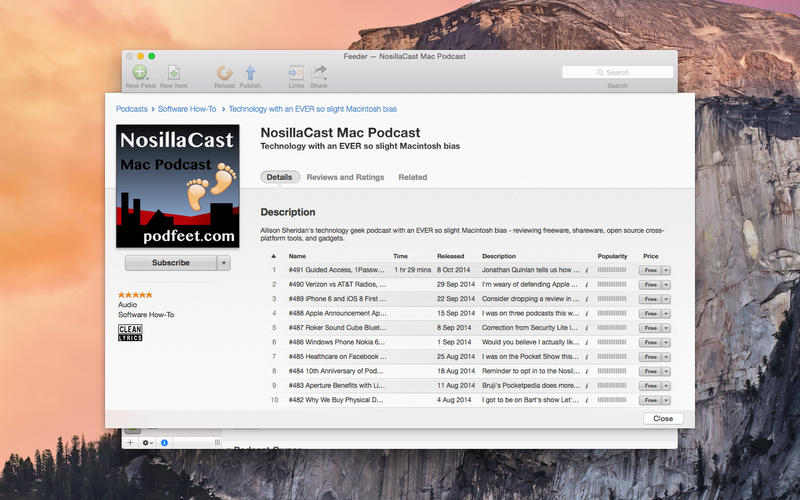Click the info icon for episode #487

pos(587,328)
